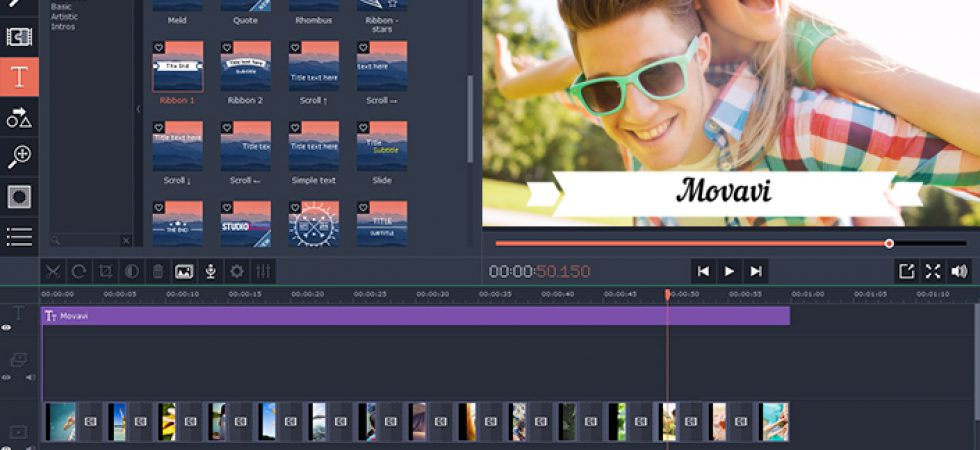Select the Artistic titles category
Screen dimensions: 980x450
(x=64, y=17)
